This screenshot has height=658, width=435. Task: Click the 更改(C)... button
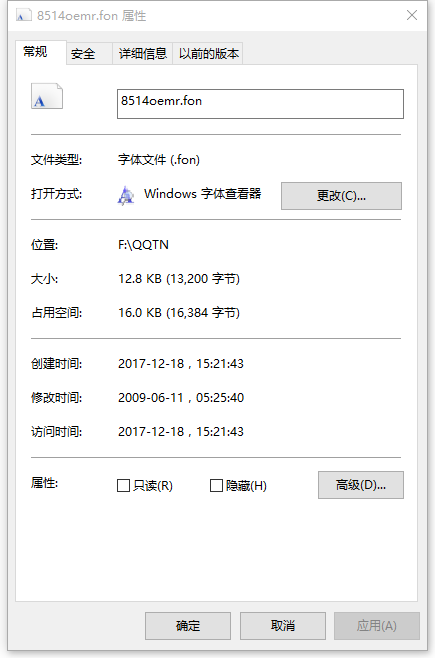341,196
